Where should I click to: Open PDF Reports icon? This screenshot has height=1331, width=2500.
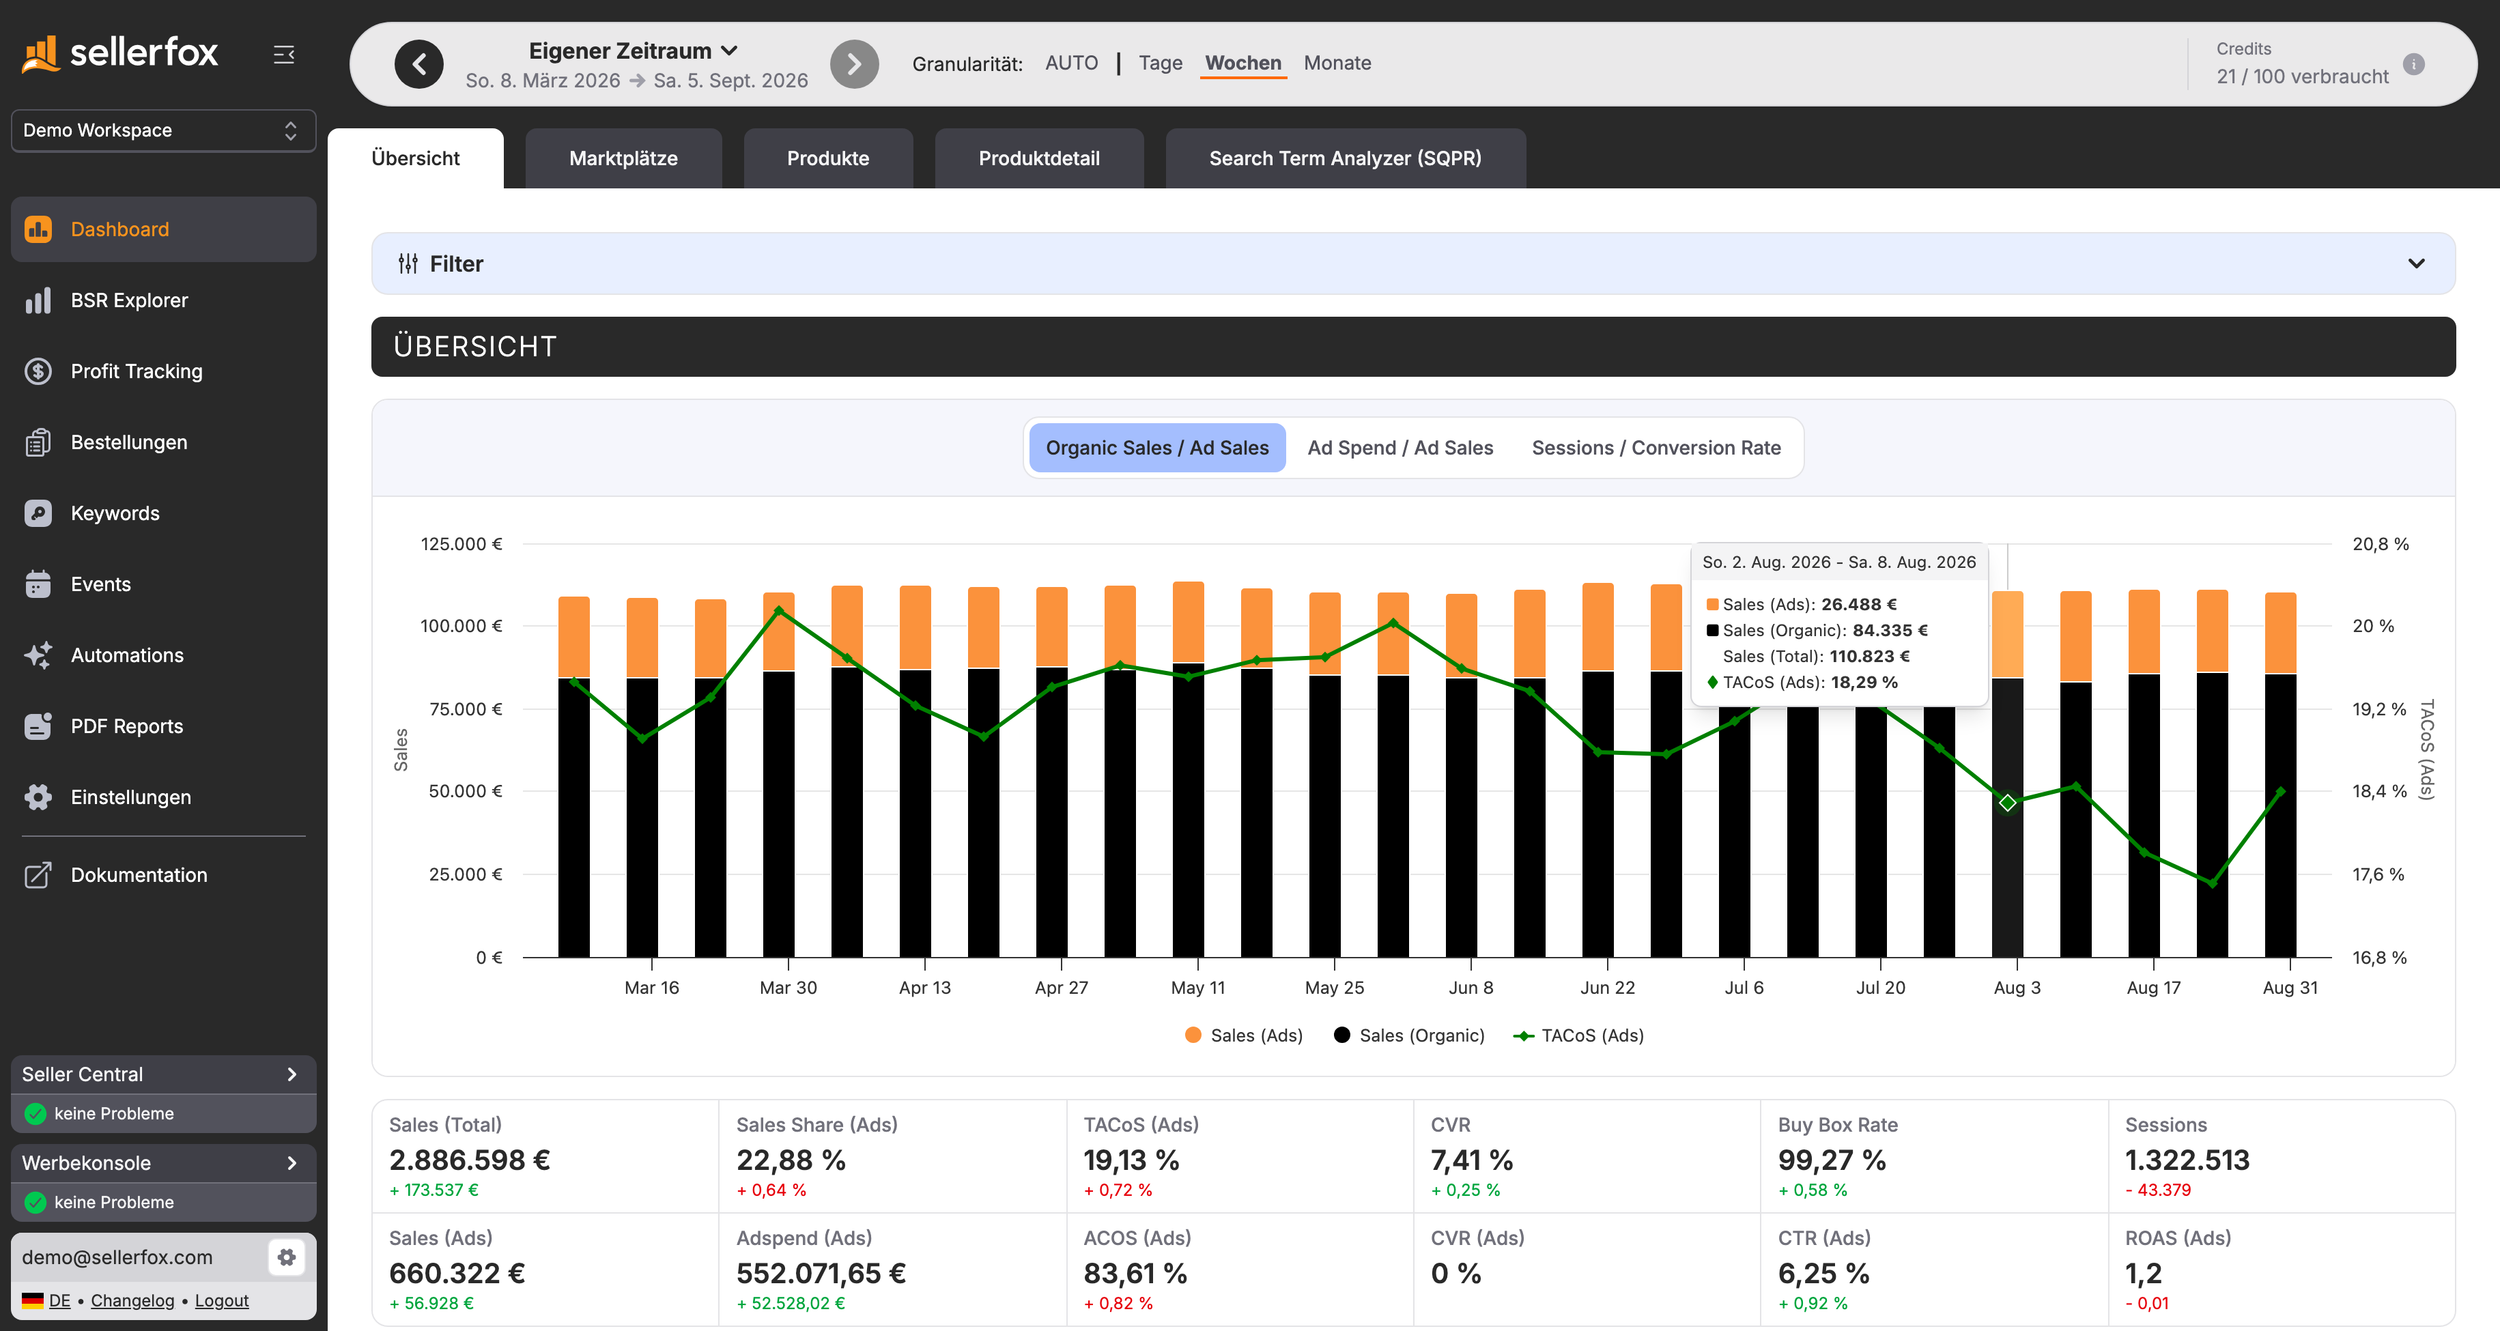pos(38,726)
